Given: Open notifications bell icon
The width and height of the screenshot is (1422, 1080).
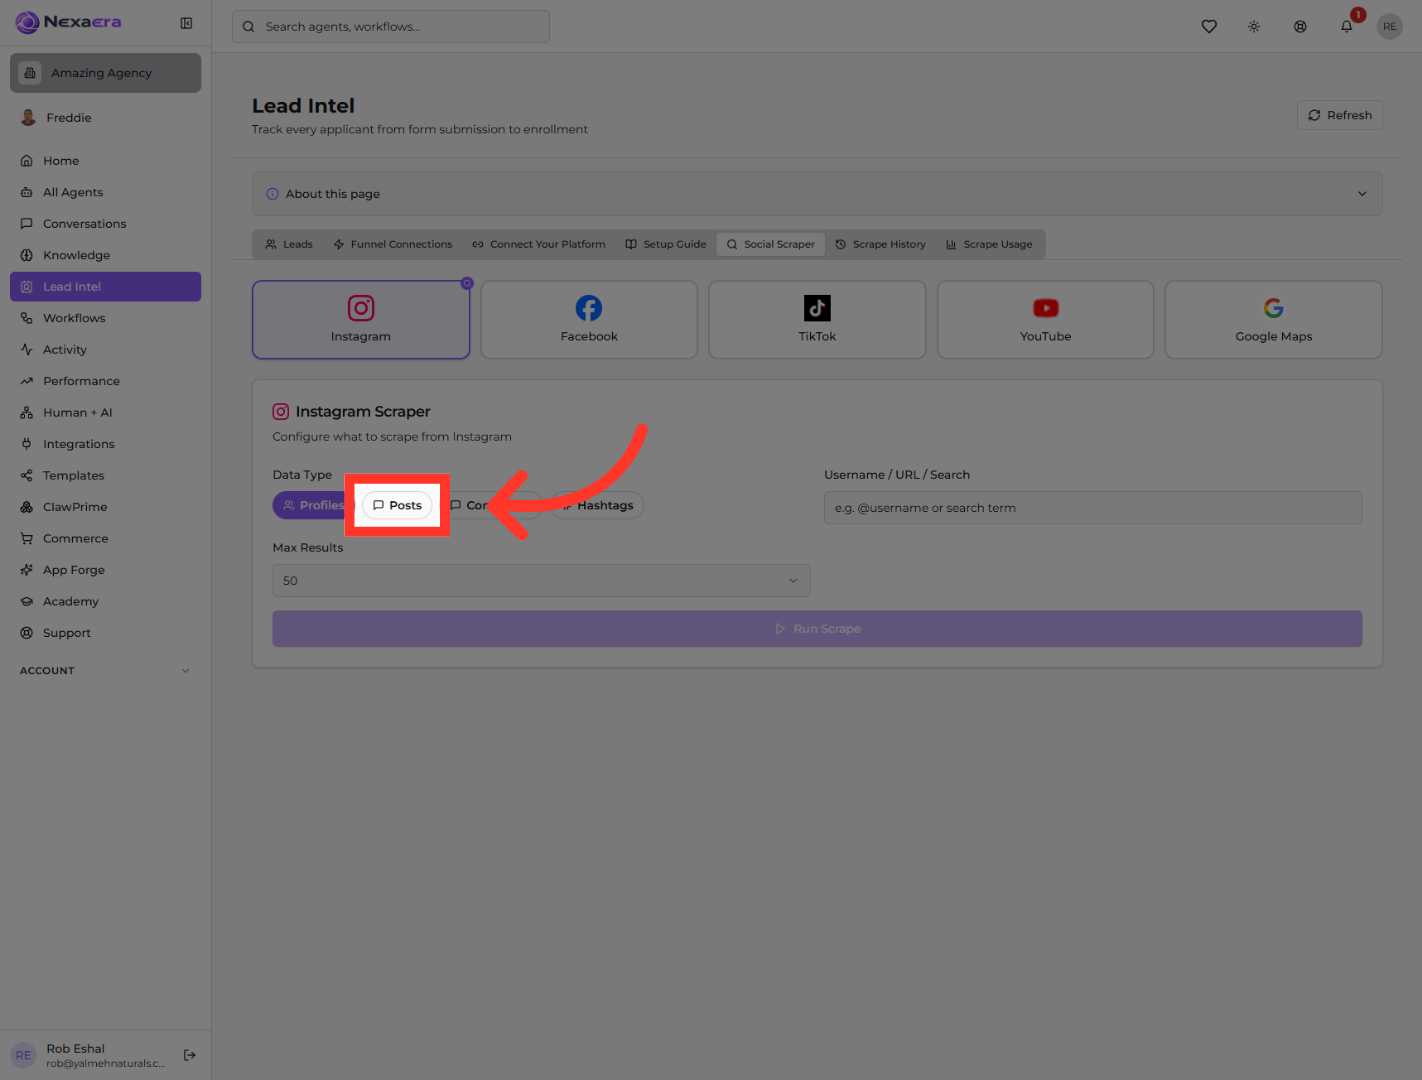Looking at the screenshot, I should (1347, 27).
